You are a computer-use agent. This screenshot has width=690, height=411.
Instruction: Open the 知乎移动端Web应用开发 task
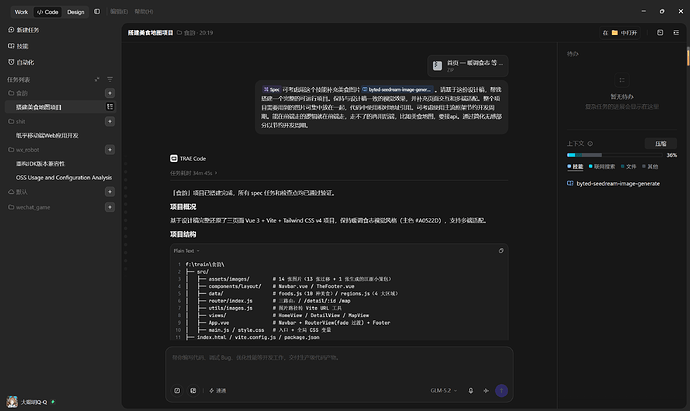coord(47,136)
